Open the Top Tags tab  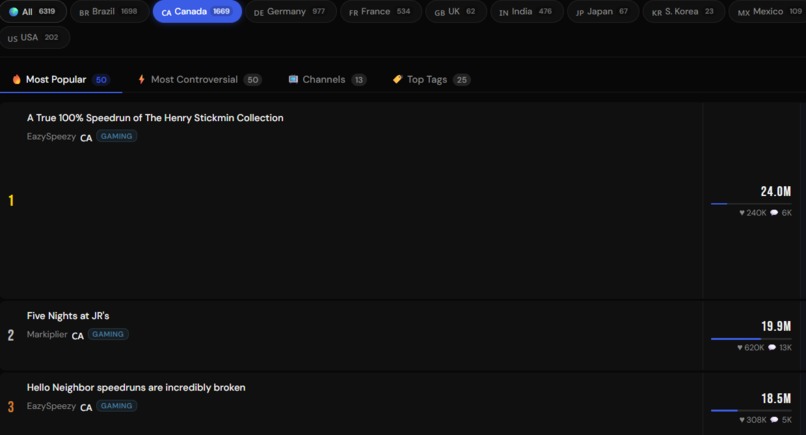(x=431, y=80)
